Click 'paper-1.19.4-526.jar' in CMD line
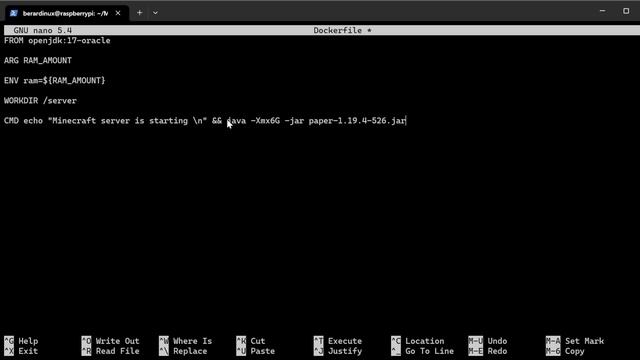The image size is (640, 360). tap(357, 121)
